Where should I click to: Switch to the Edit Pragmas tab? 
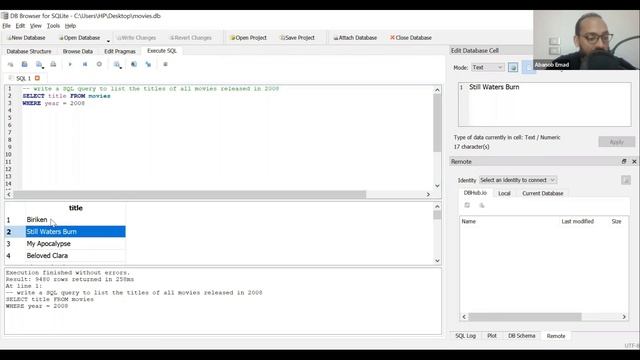point(120,51)
